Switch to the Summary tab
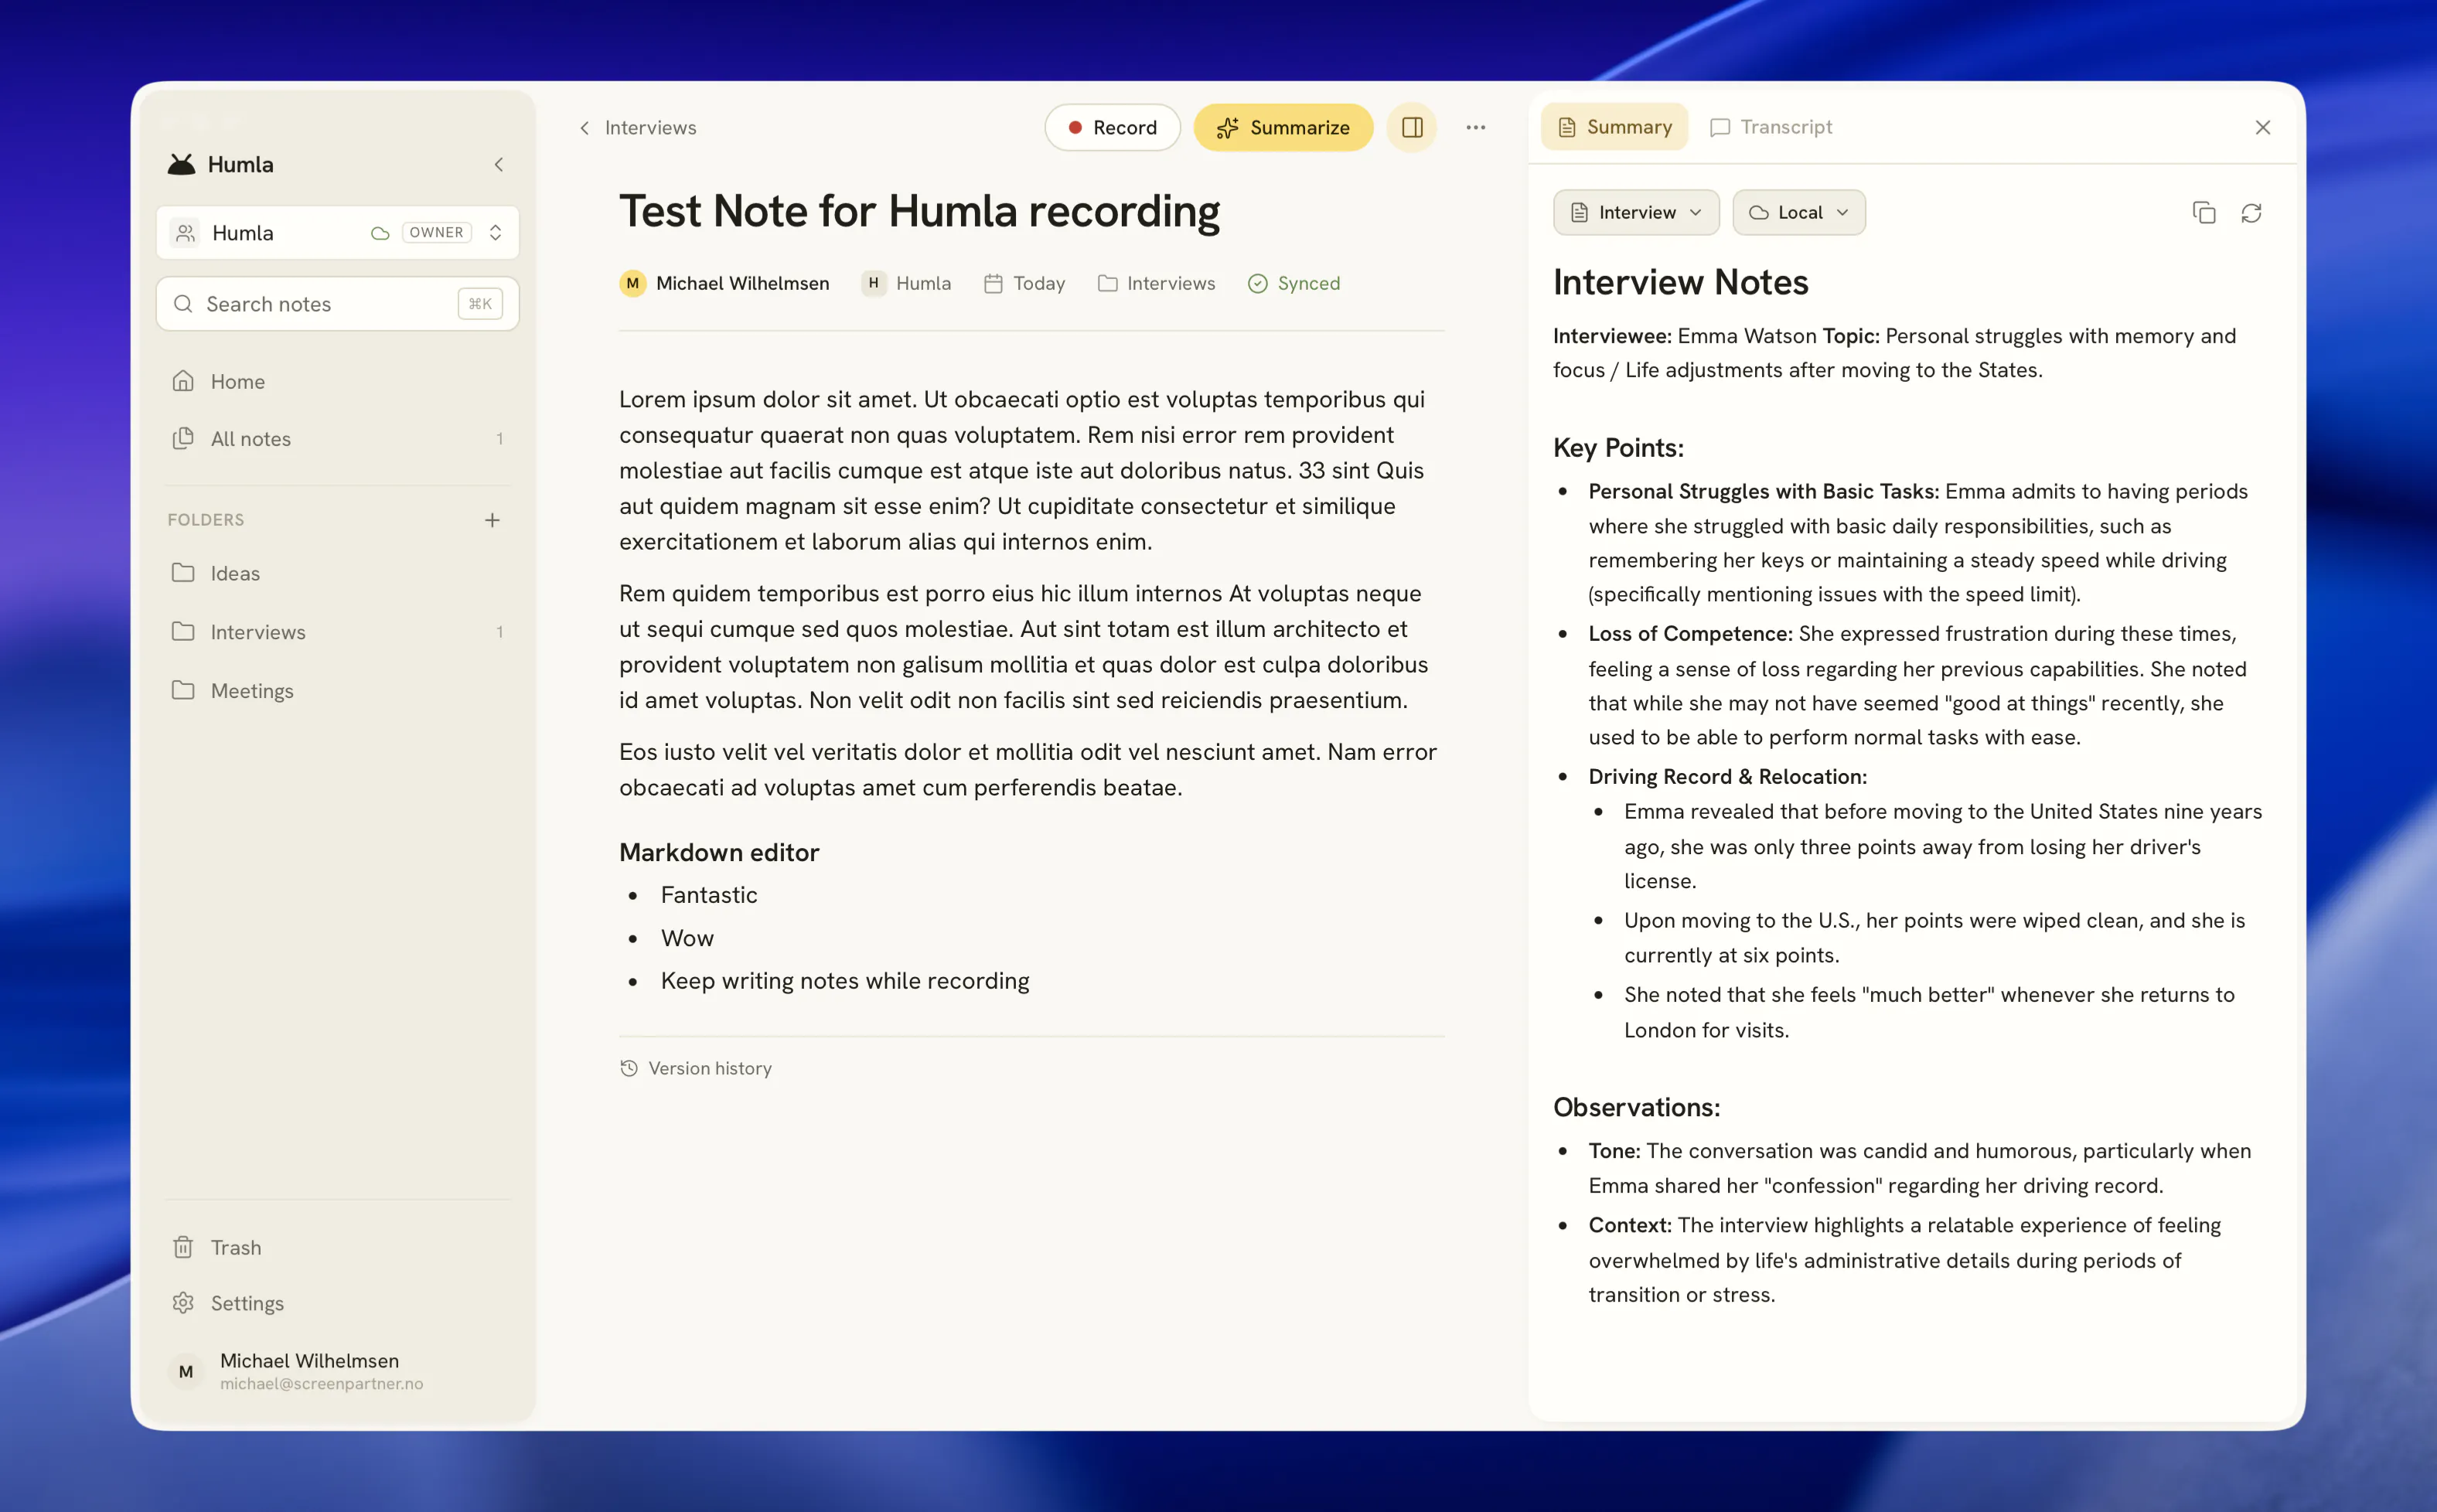 (x=1614, y=127)
